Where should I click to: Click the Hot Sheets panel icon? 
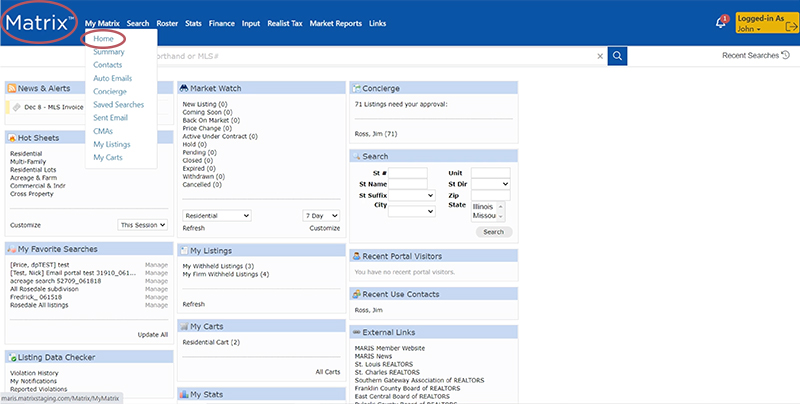[13, 138]
